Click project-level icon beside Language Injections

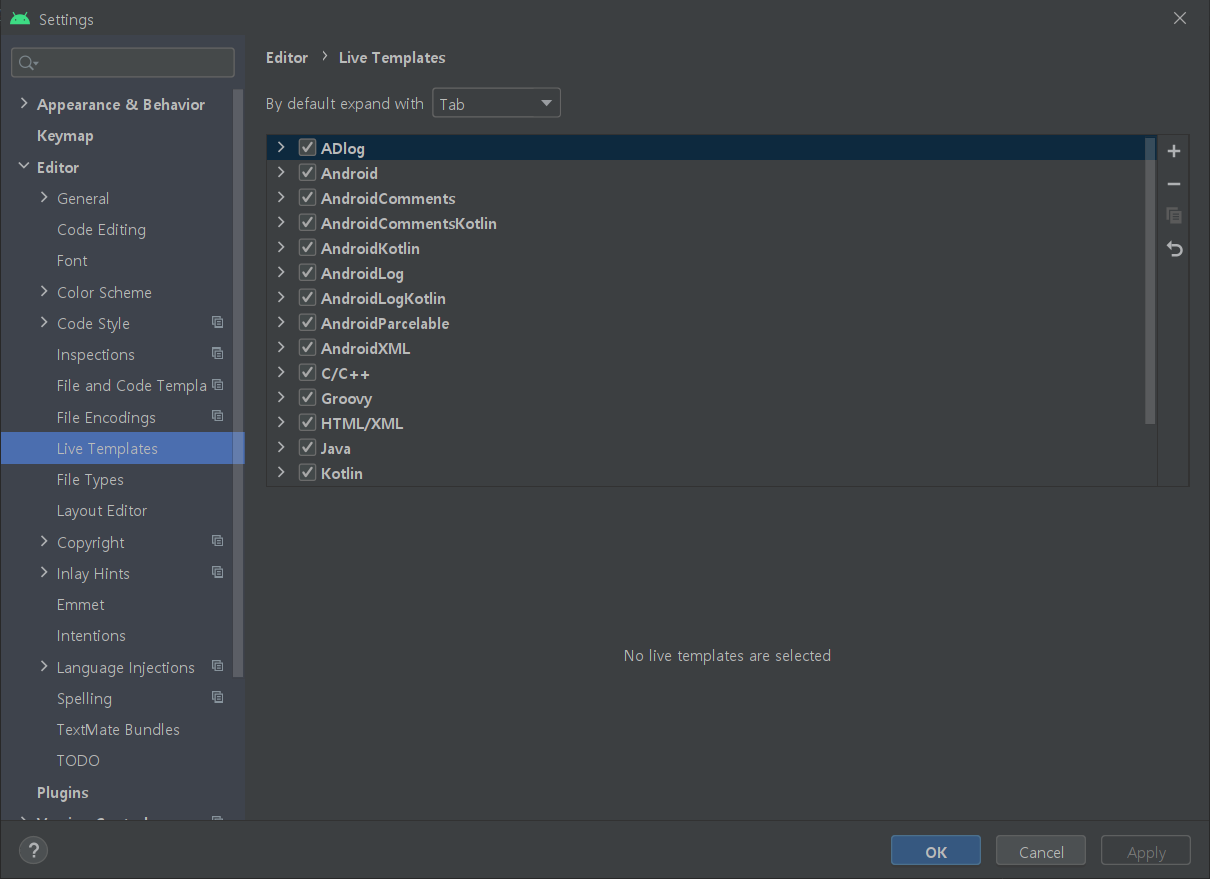click(x=217, y=666)
